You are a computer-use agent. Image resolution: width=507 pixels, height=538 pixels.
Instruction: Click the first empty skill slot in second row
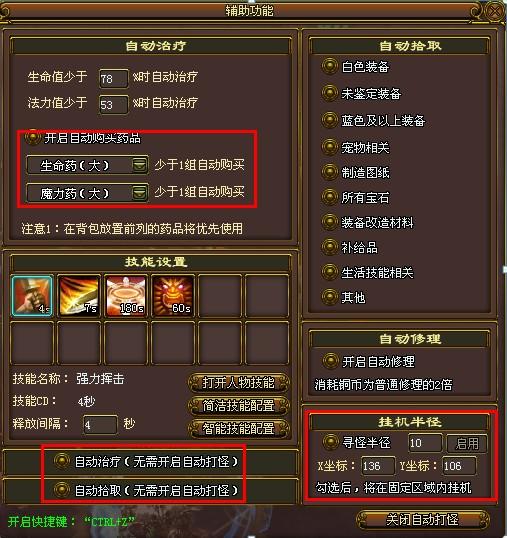[x=32, y=343]
